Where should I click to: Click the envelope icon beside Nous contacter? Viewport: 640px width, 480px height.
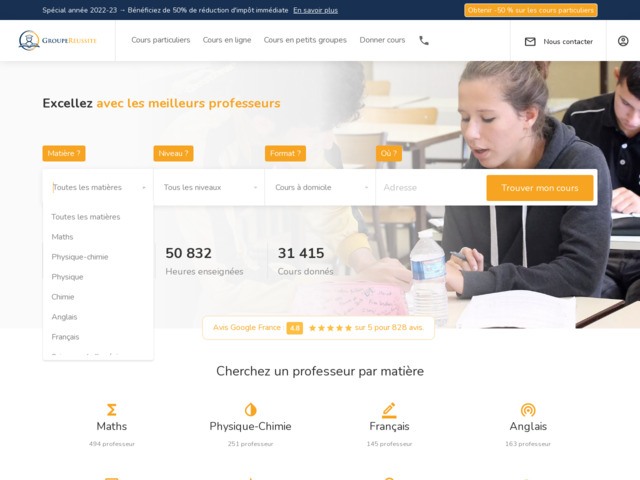click(530, 42)
